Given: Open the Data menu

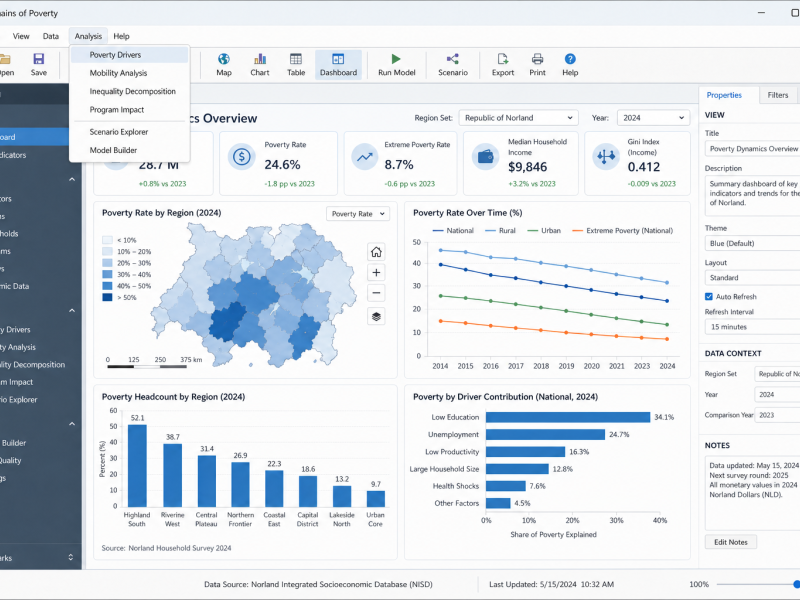Looking at the screenshot, I should click(51, 36).
